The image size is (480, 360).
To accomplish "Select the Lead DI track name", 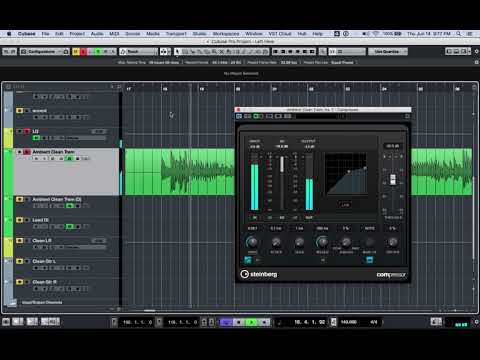I will coord(41,220).
